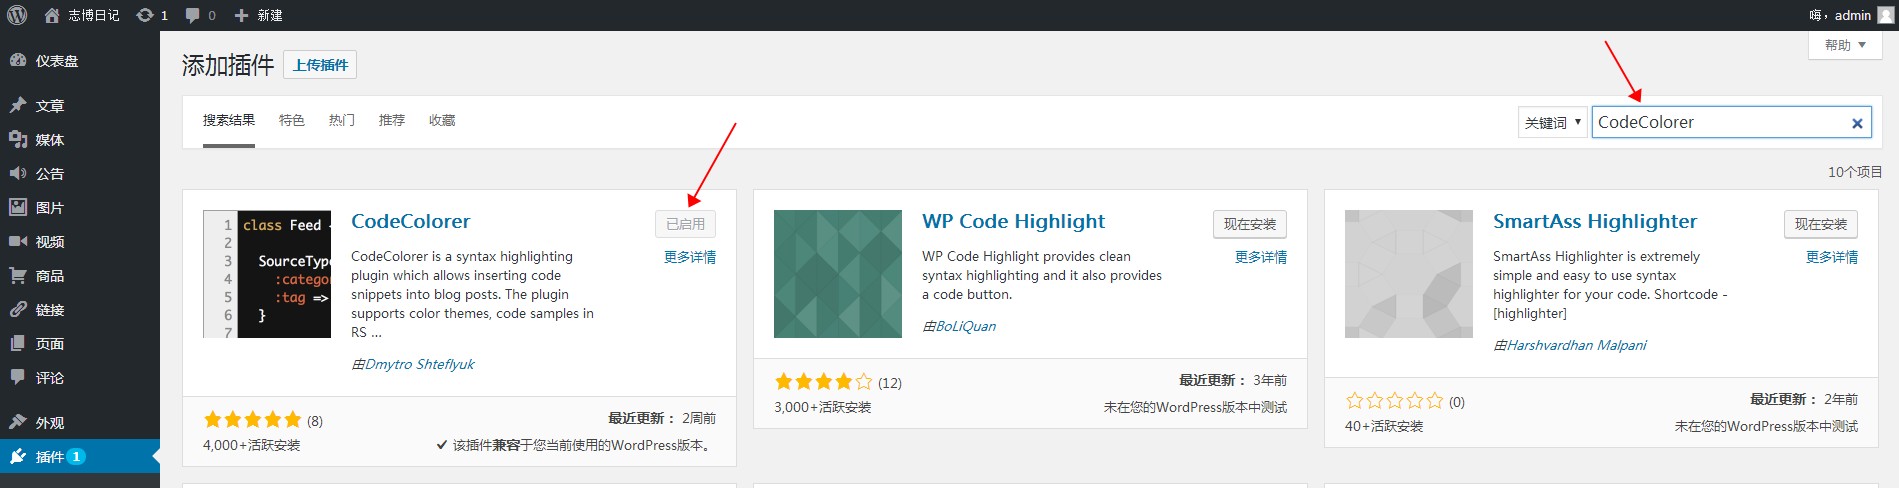Screen dimensions: 1899x488
Task: Open the 文章 sidebar menu
Action: (x=80, y=105)
